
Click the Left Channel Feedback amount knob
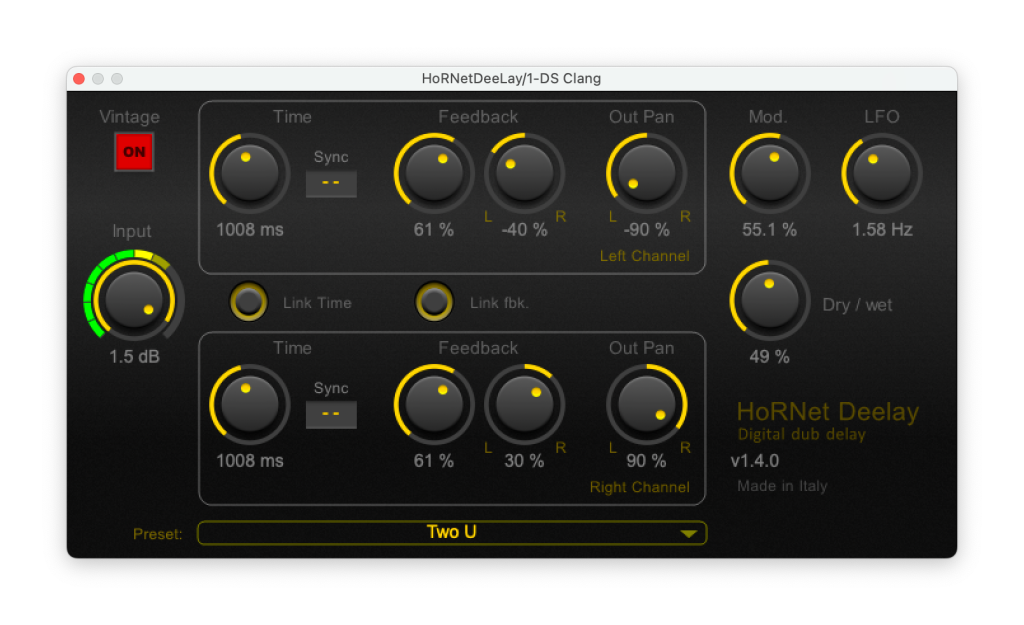click(x=434, y=172)
